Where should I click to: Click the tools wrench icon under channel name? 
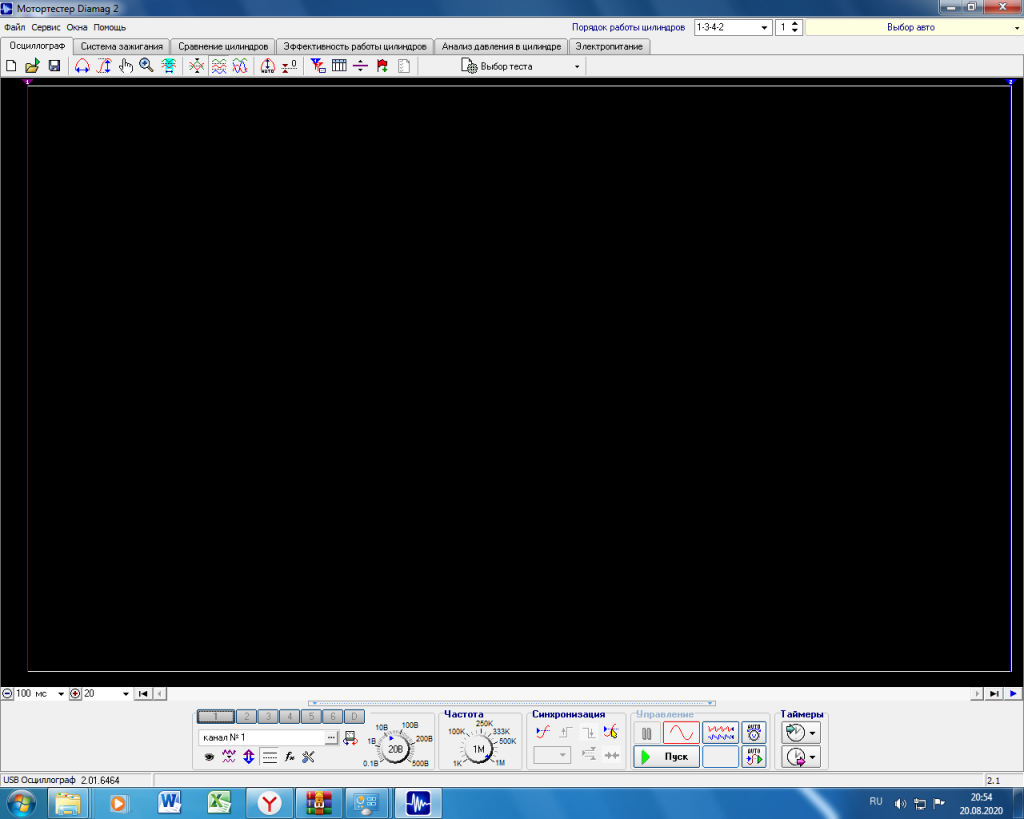pos(308,757)
